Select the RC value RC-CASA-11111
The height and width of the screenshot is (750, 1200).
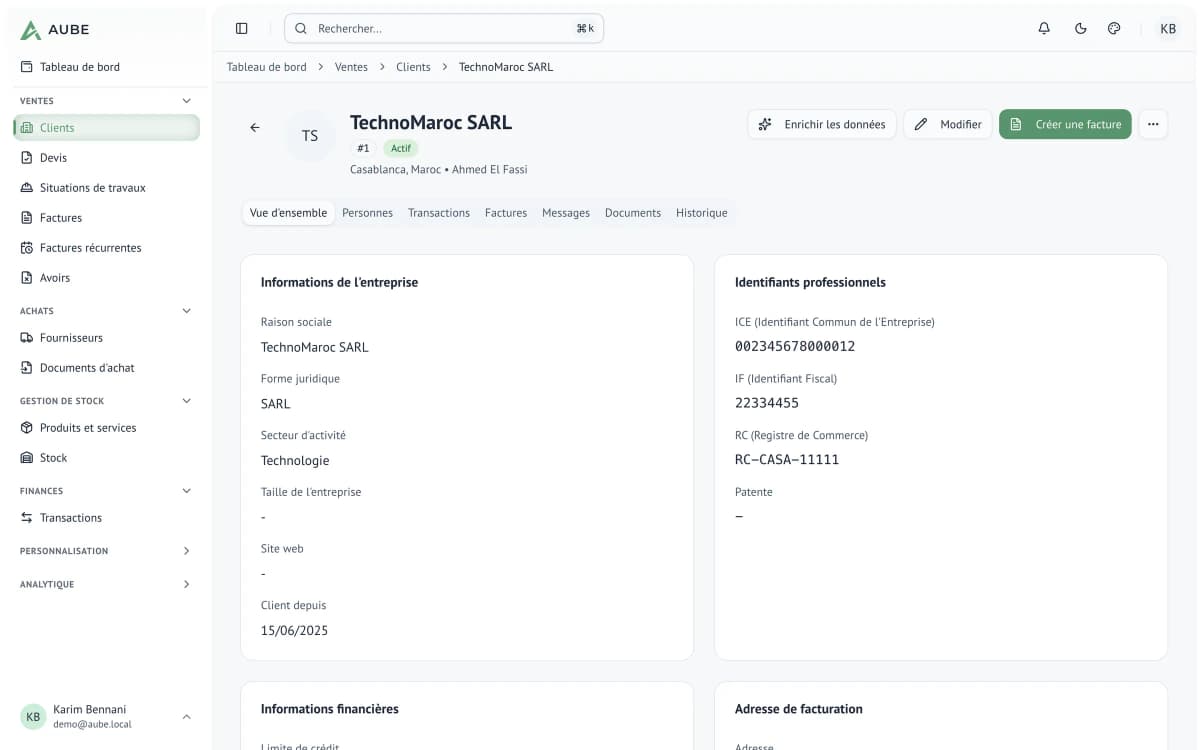(787, 460)
